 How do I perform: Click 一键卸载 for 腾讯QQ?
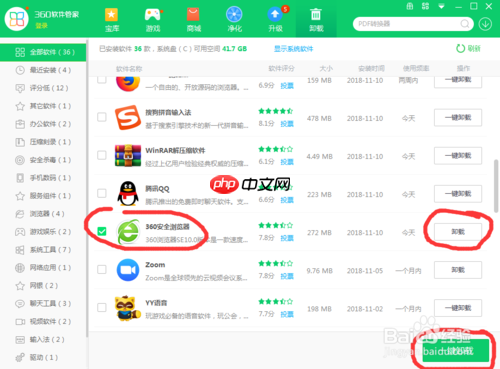pos(458,194)
